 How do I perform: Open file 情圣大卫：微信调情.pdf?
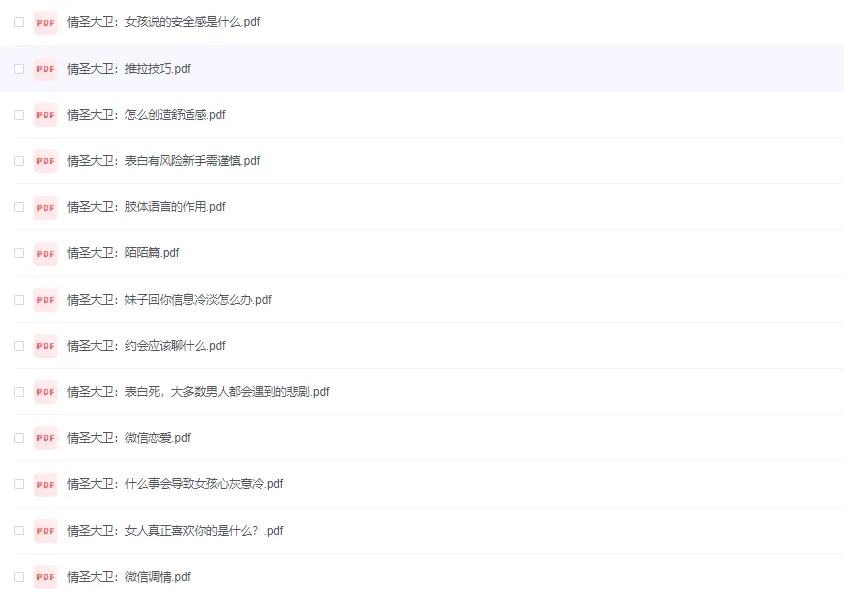click(x=129, y=577)
